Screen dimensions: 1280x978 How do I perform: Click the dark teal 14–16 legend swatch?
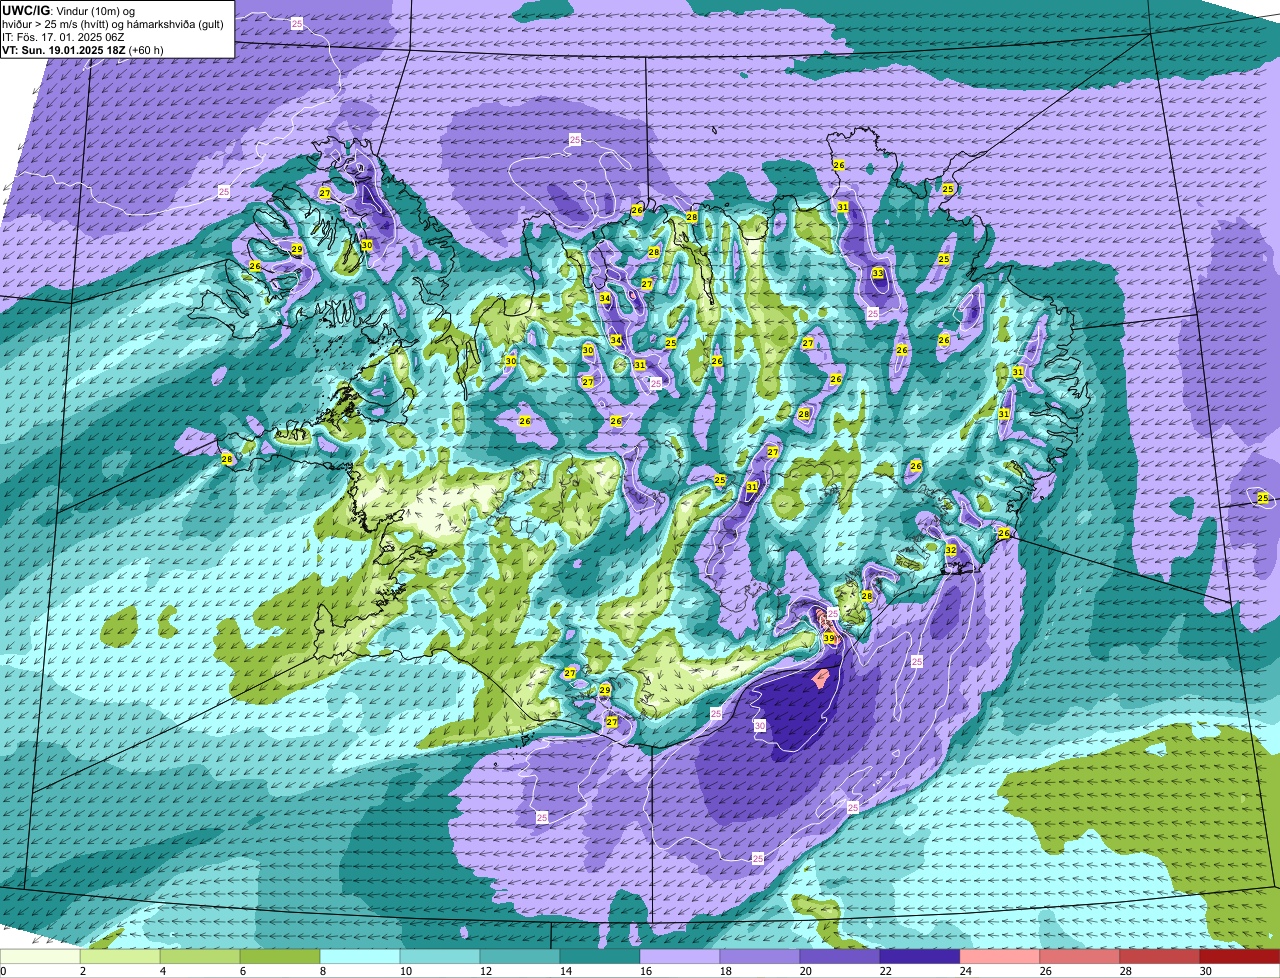coord(600,956)
